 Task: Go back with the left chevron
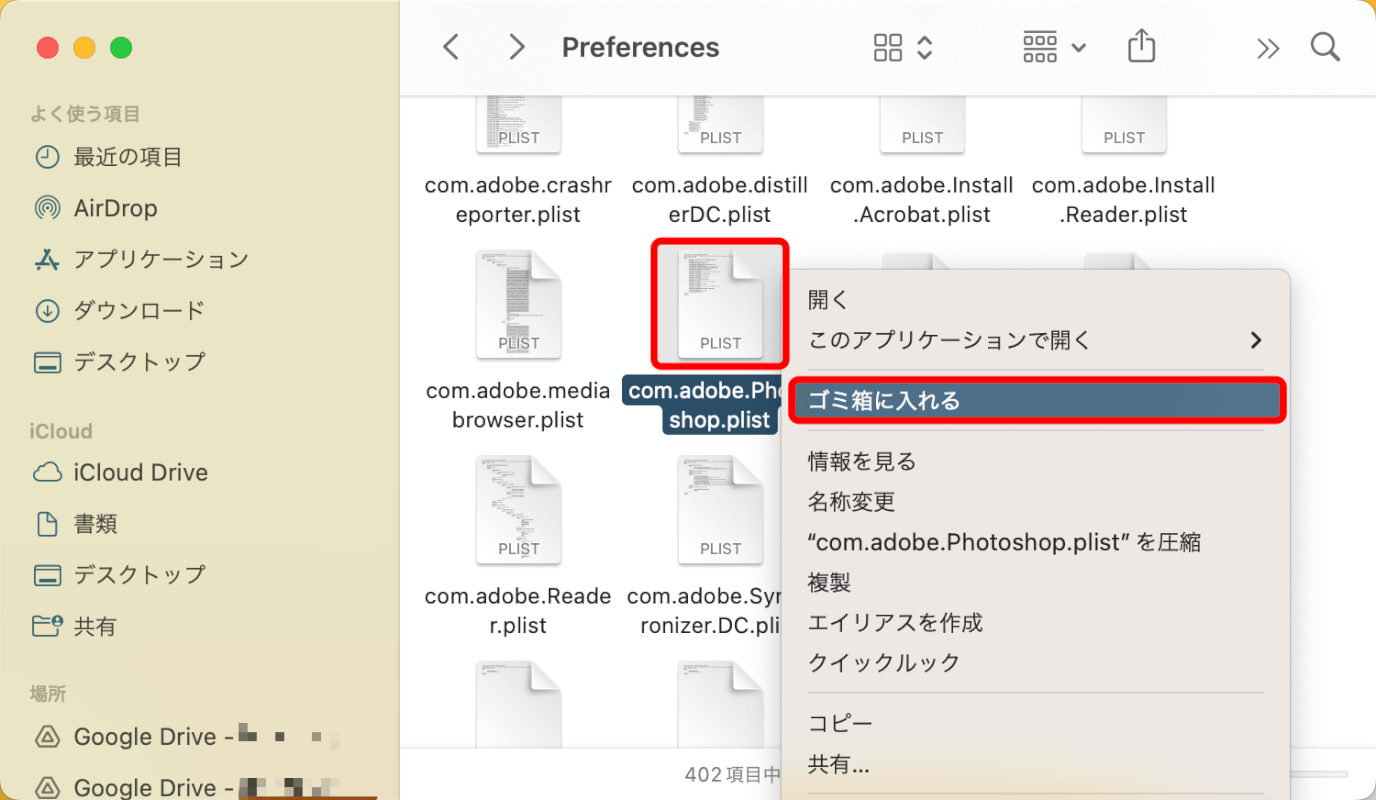click(451, 47)
